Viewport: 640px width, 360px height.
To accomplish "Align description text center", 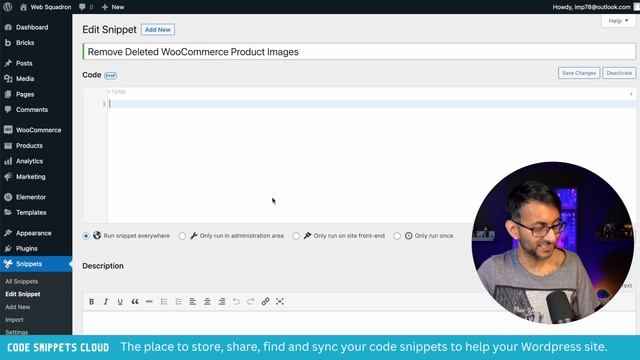I will point(207,302).
